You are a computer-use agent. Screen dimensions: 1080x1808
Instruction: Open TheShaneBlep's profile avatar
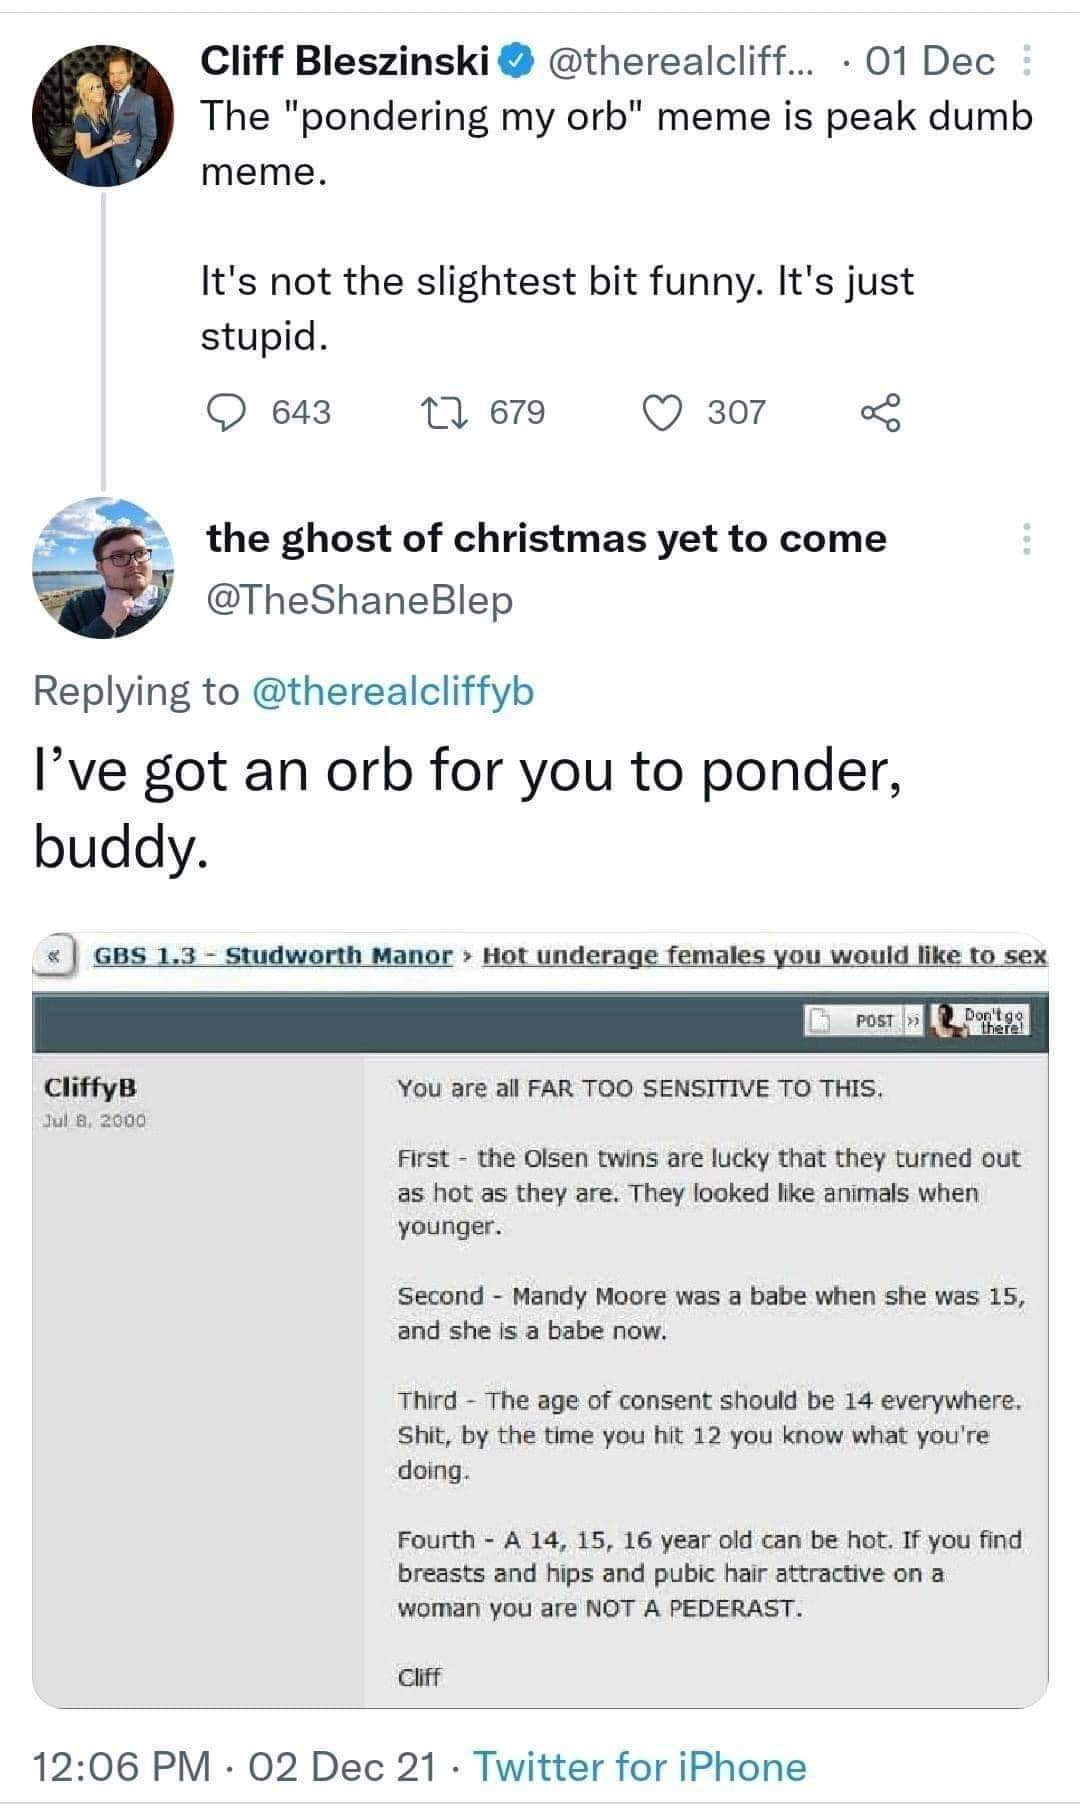point(103,568)
